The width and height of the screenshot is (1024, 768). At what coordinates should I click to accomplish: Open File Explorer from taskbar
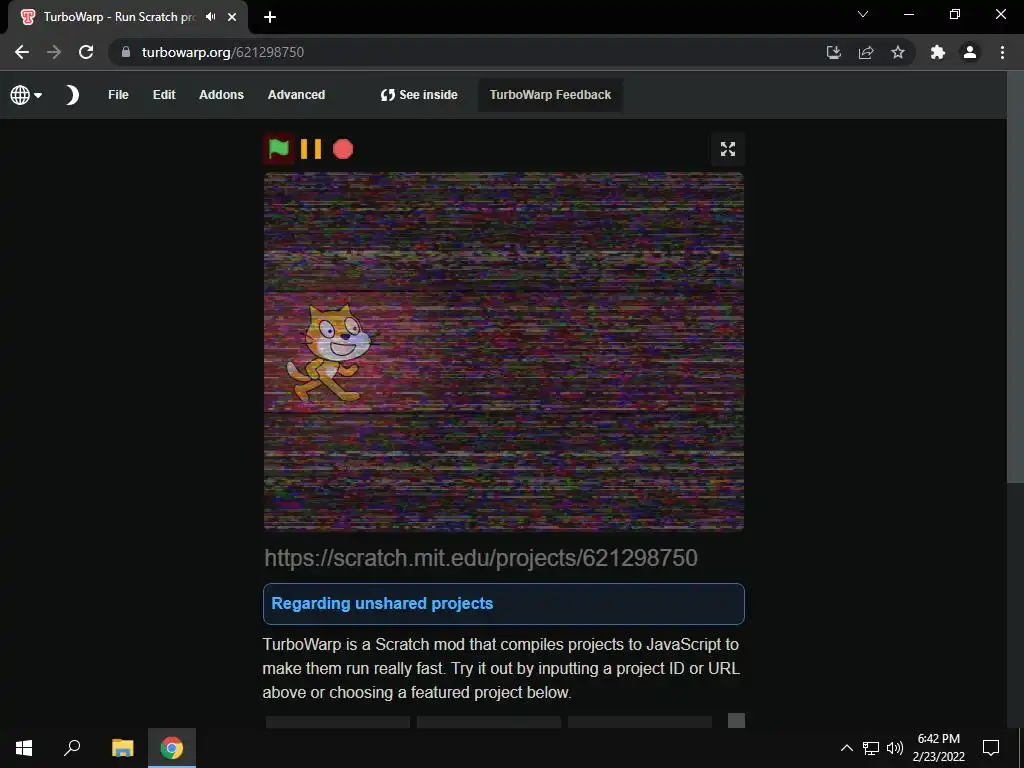click(x=123, y=748)
